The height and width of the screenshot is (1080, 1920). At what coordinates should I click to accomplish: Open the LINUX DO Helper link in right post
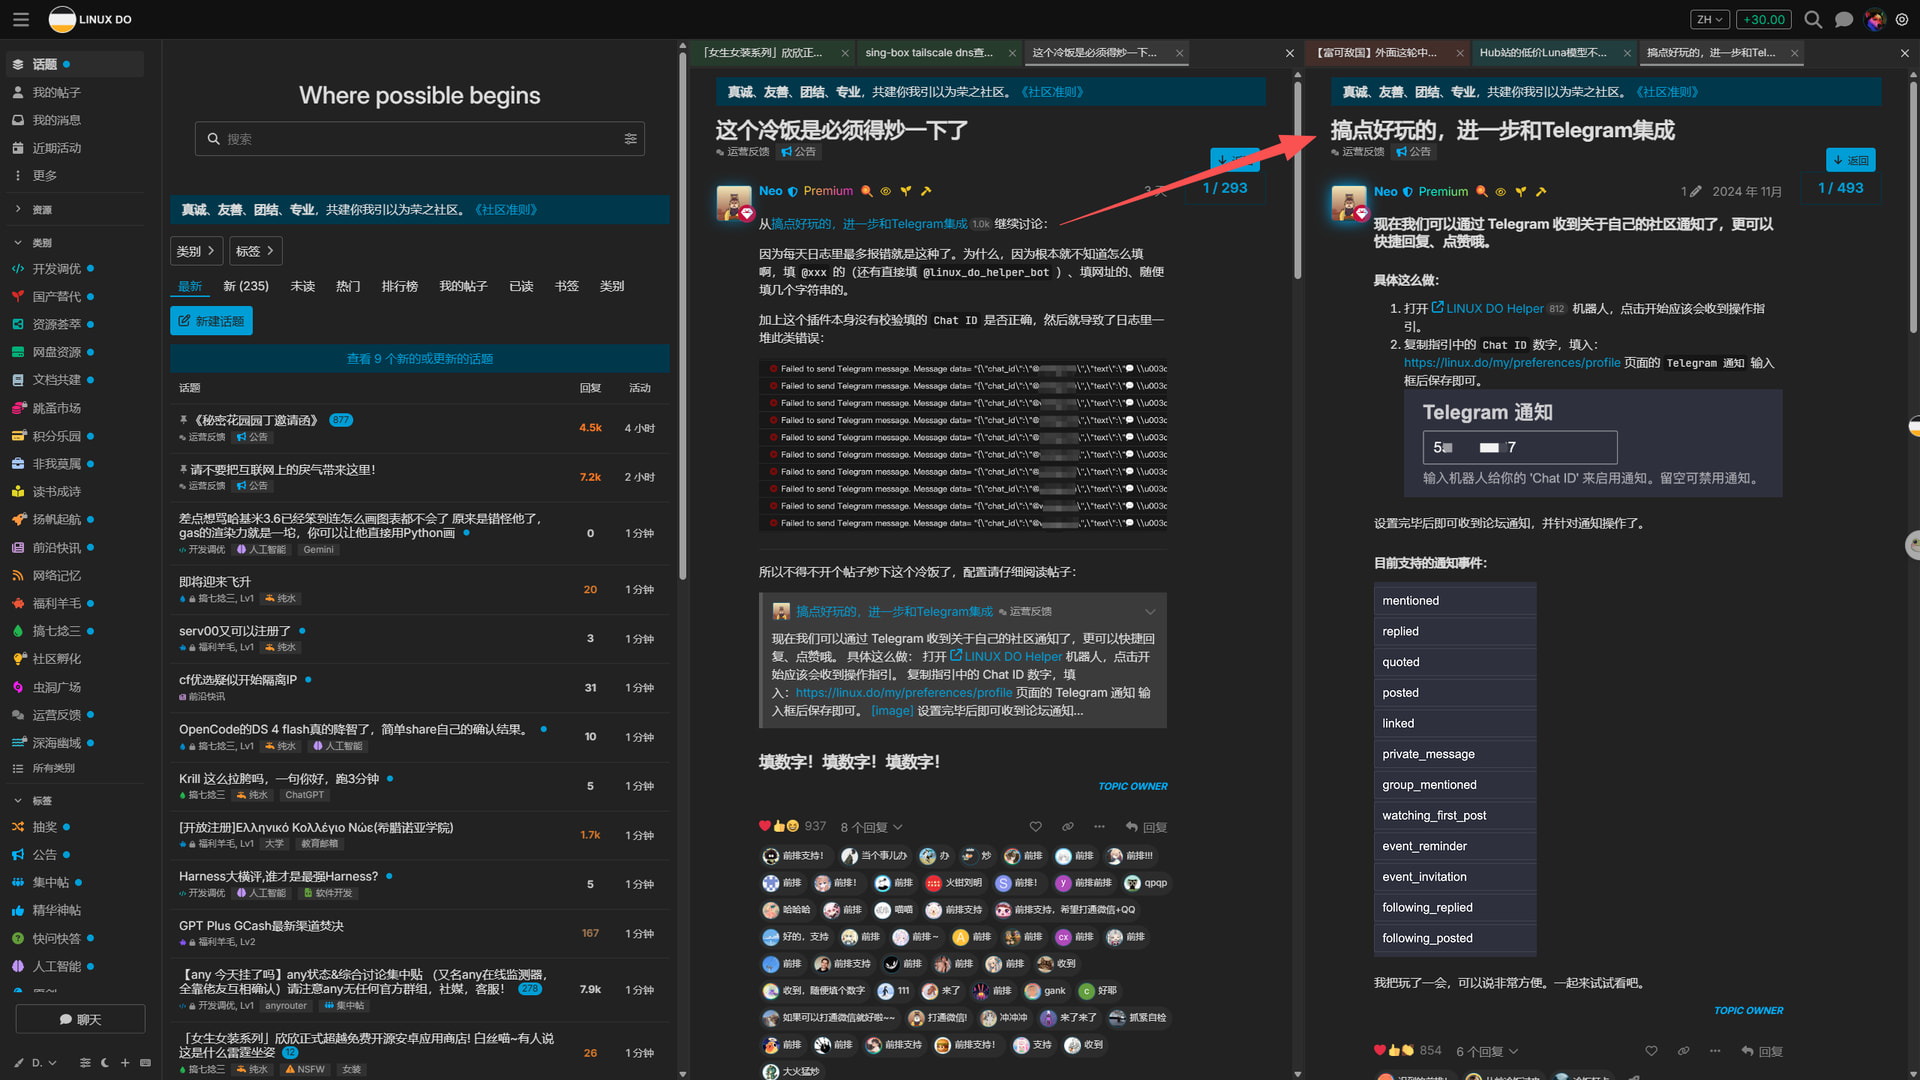pyautogui.click(x=1494, y=308)
